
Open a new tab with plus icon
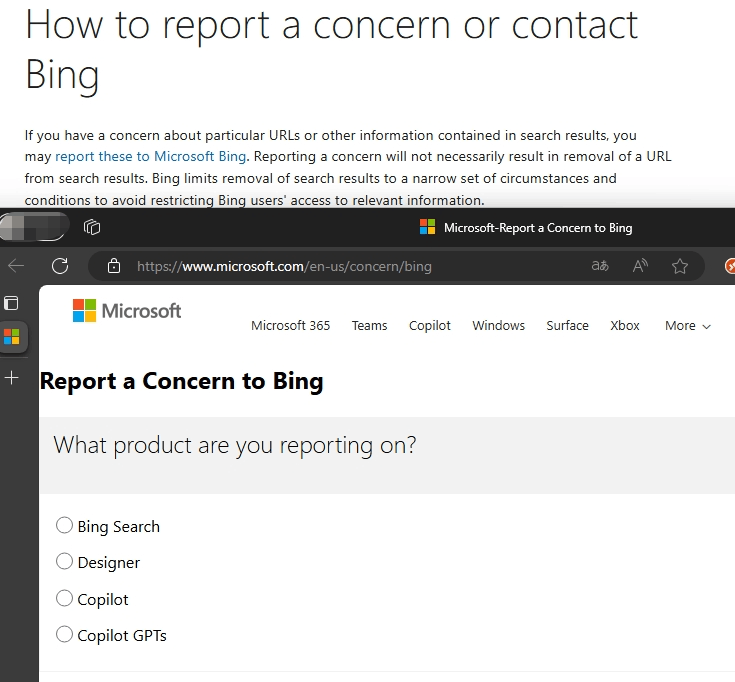coord(11,377)
